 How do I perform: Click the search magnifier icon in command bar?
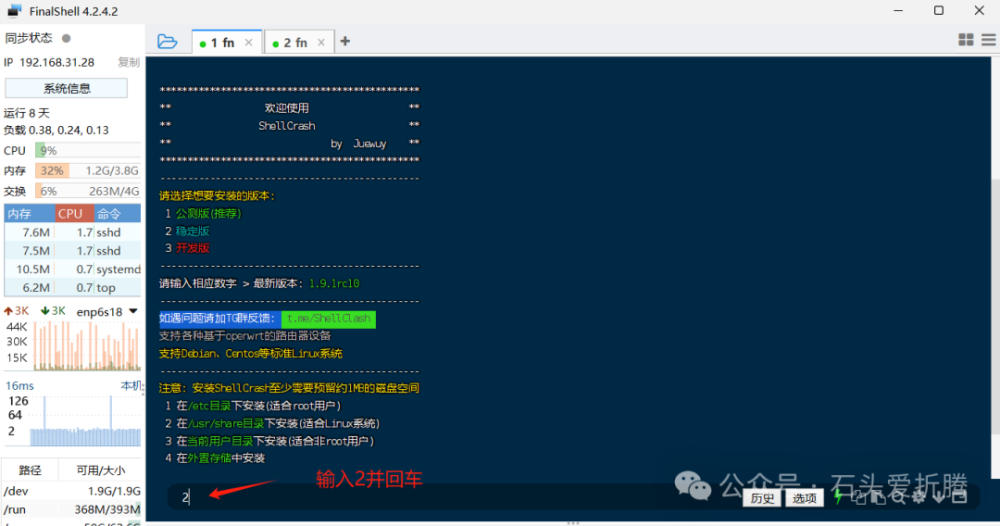pos(898,498)
